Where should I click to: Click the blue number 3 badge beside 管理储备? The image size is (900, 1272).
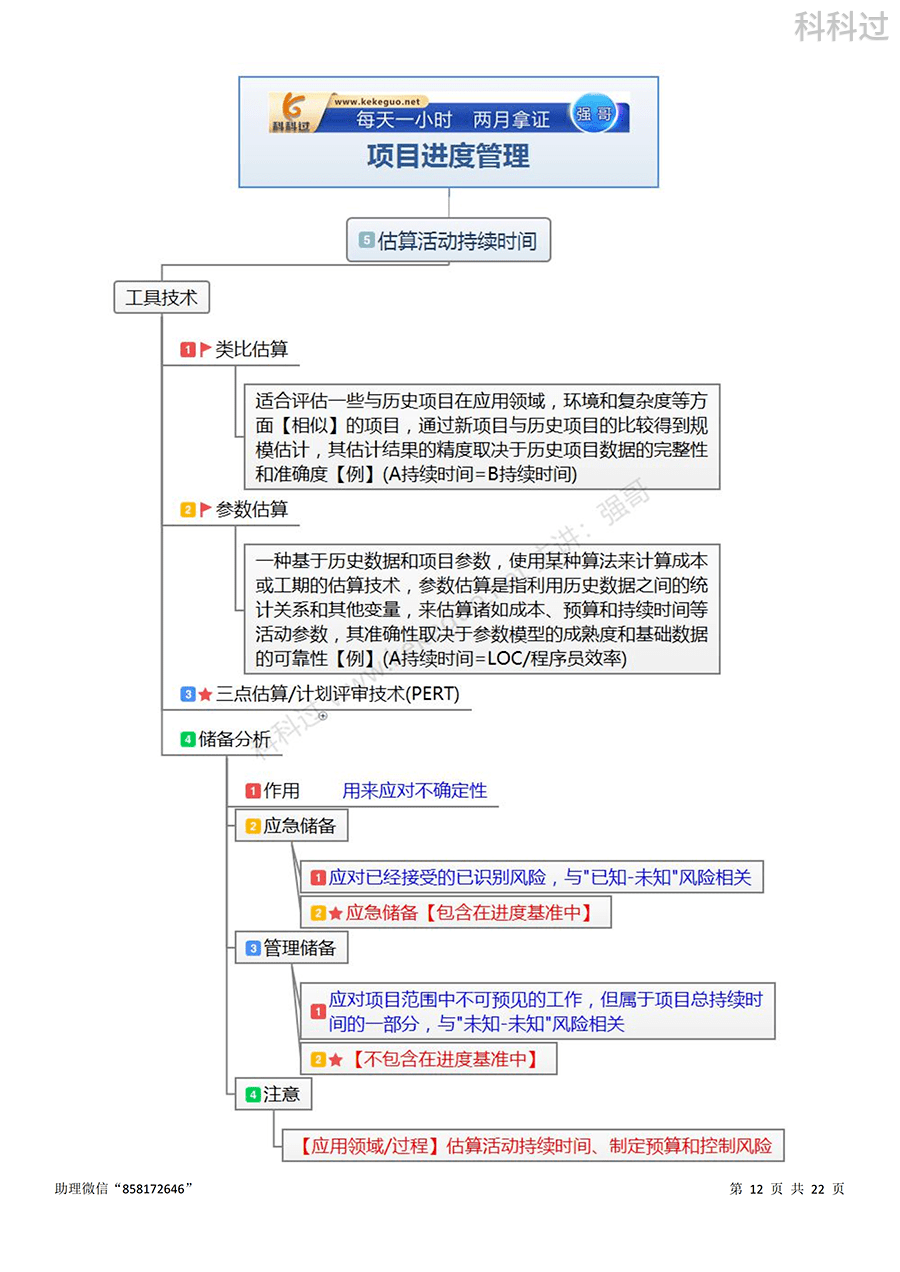pyautogui.click(x=253, y=948)
